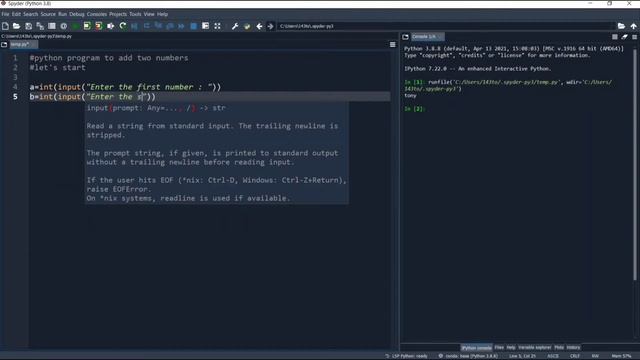
Task: Open the Search menu
Action: 30,14
